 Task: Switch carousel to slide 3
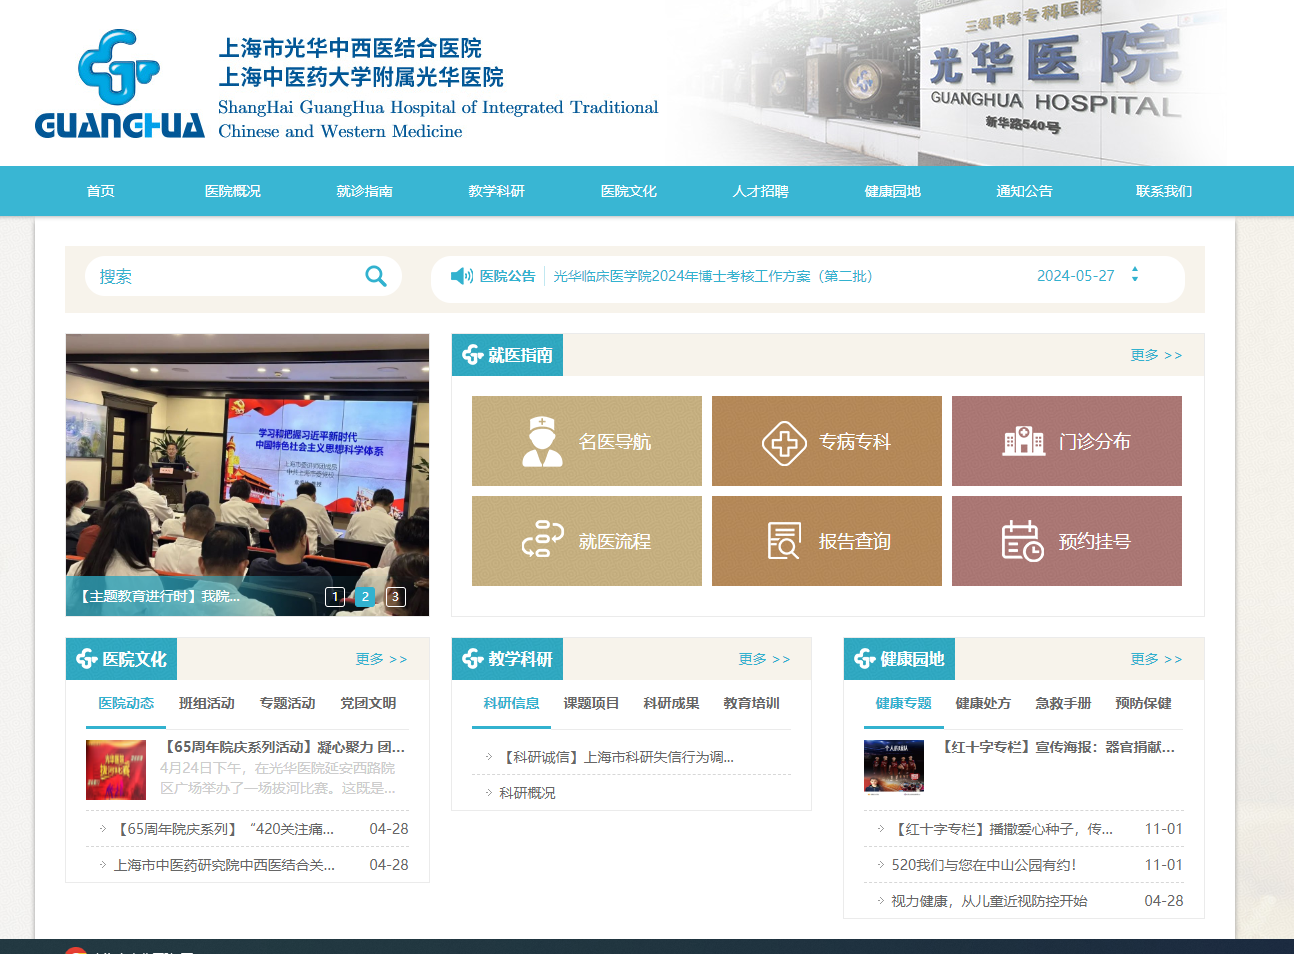point(395,597)
